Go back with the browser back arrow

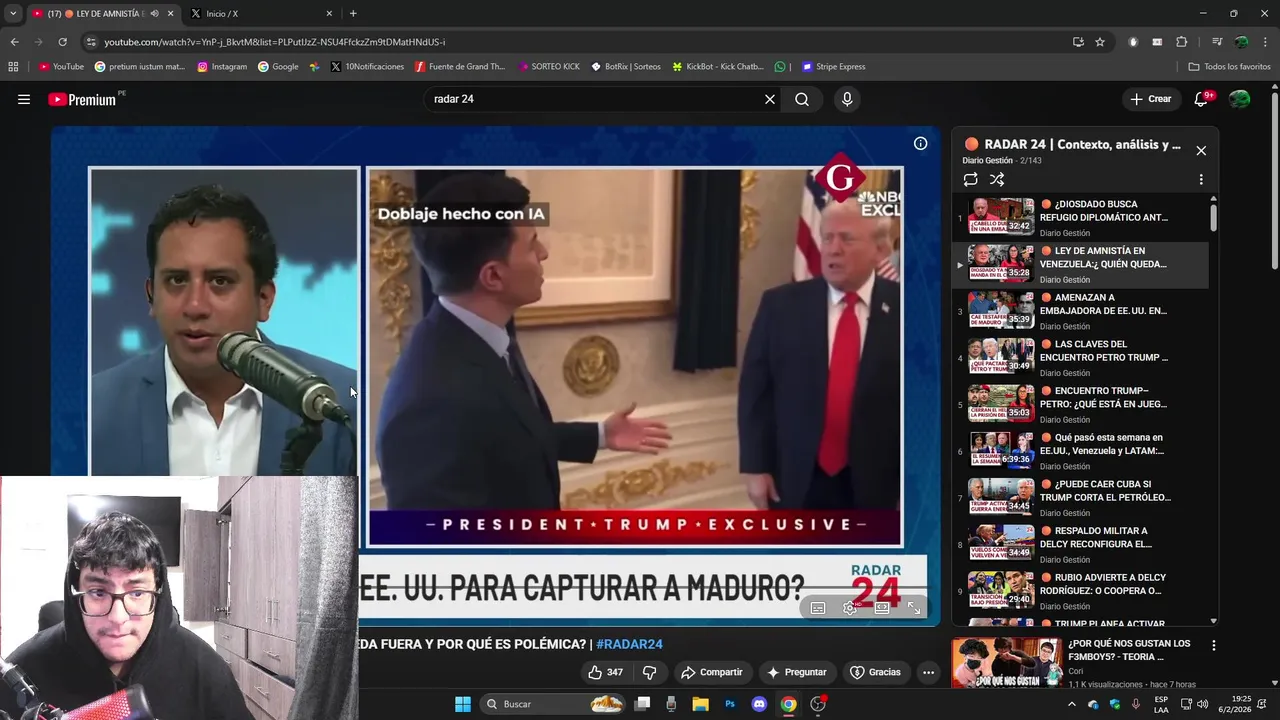click(14, 42)
